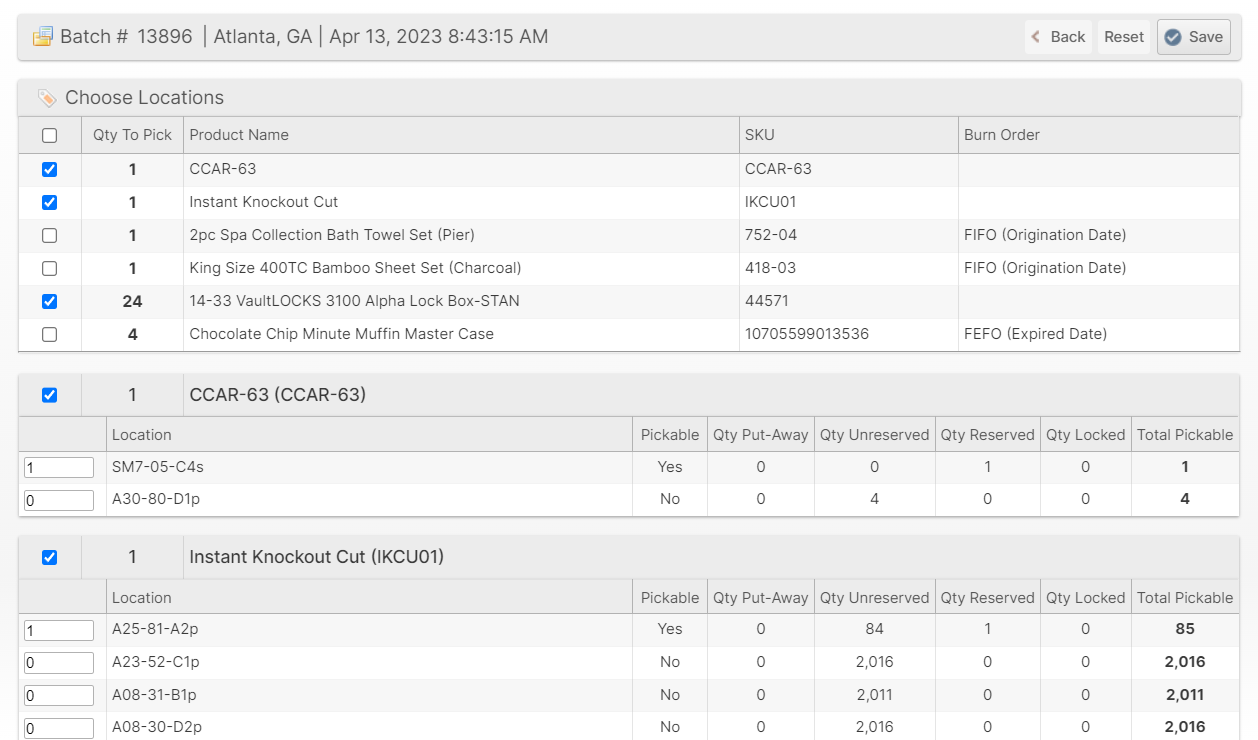Click the Burn Order column header
The height and width of the screenshot is (740, 1258).
pyautogui.click(x=1001, y=135)
